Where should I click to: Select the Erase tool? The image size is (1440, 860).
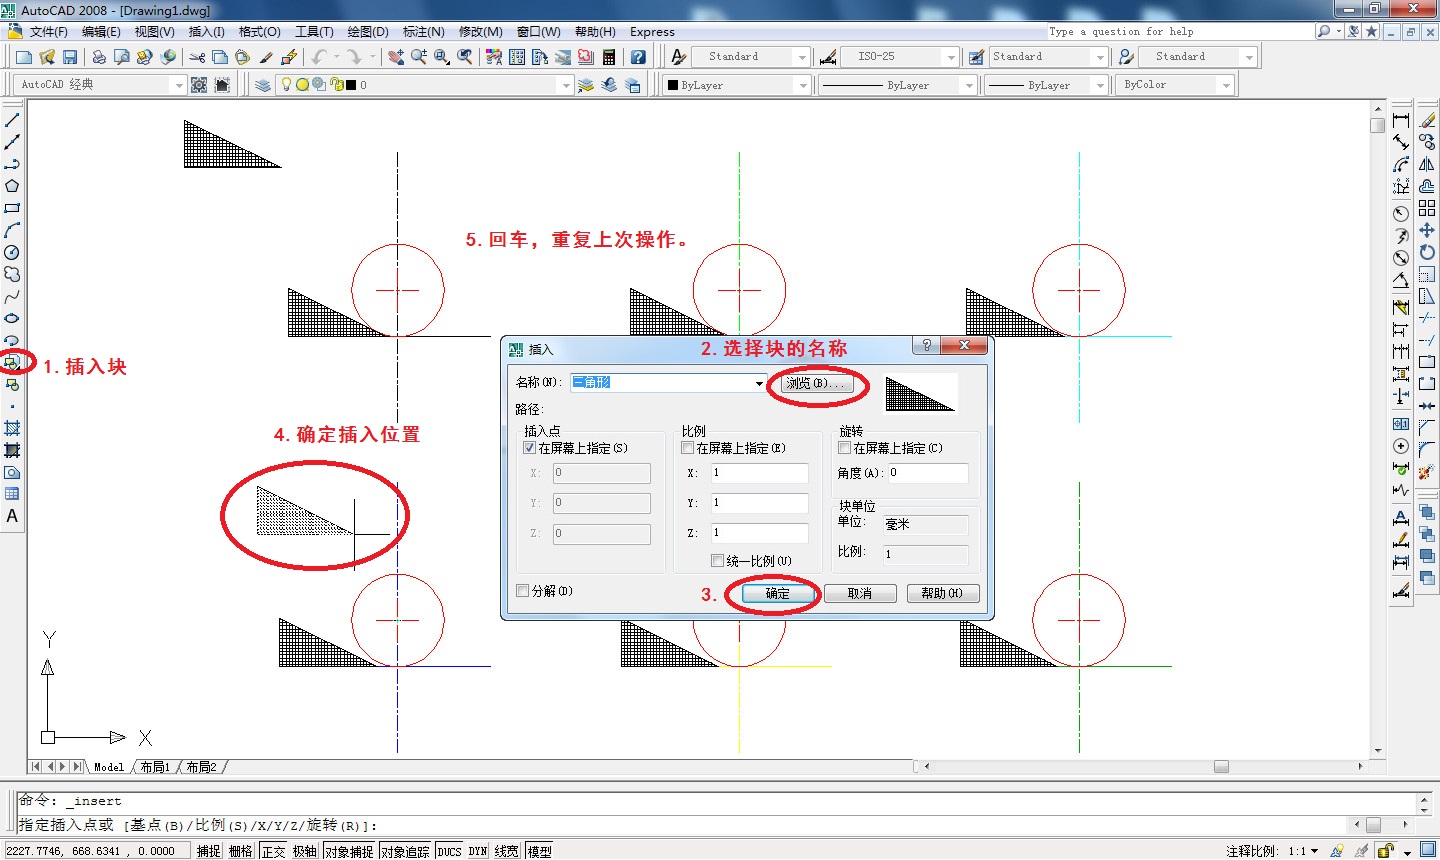(x=1427, y=120)
